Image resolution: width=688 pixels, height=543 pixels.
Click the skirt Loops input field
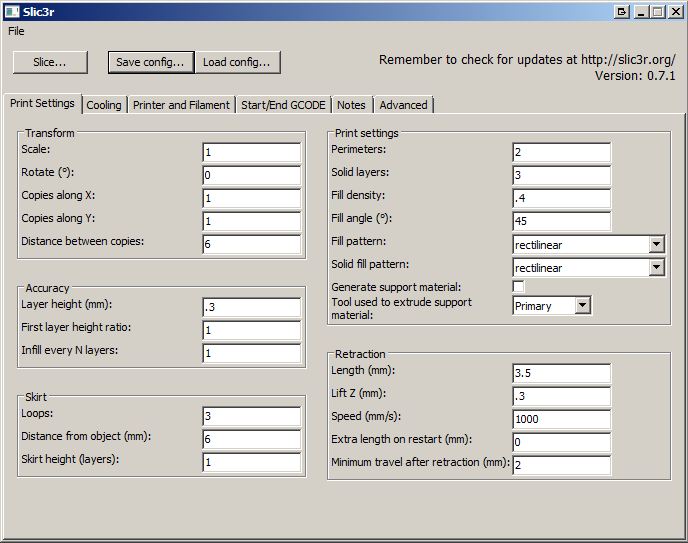[x=251, y=416]
